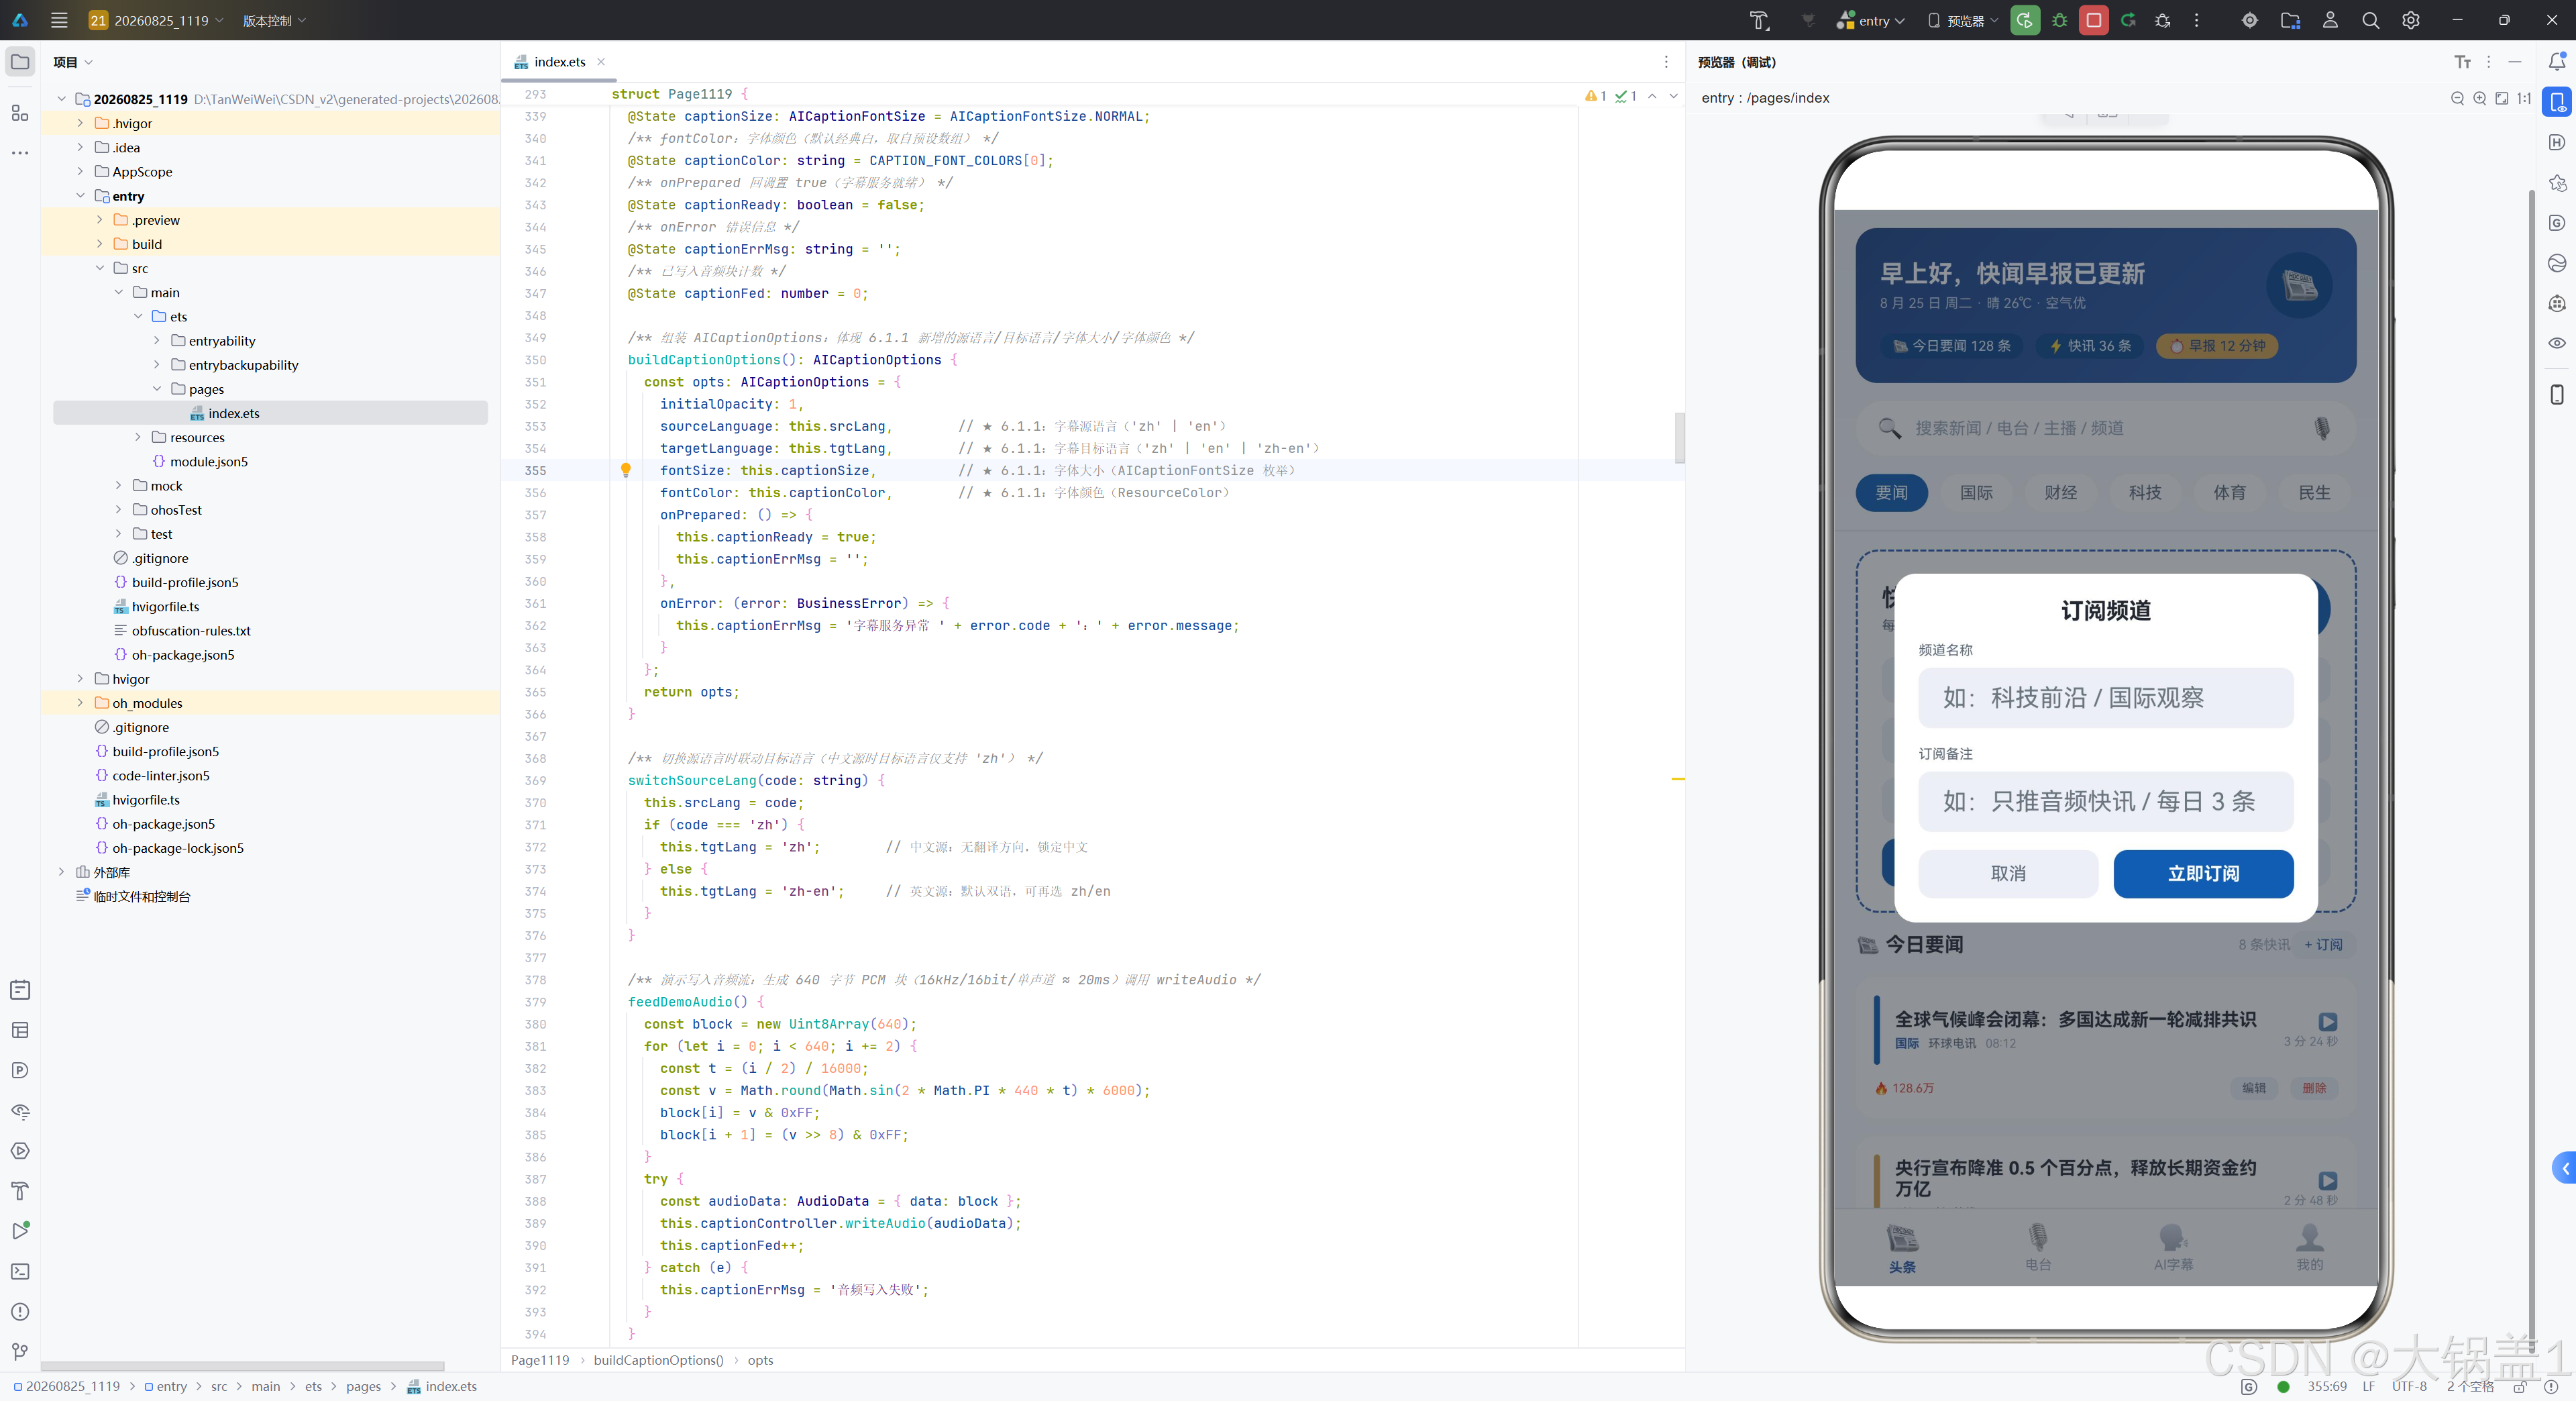Zoom out the previewer
This screenshot has width=2576, height=1401.
point(2457,98)
